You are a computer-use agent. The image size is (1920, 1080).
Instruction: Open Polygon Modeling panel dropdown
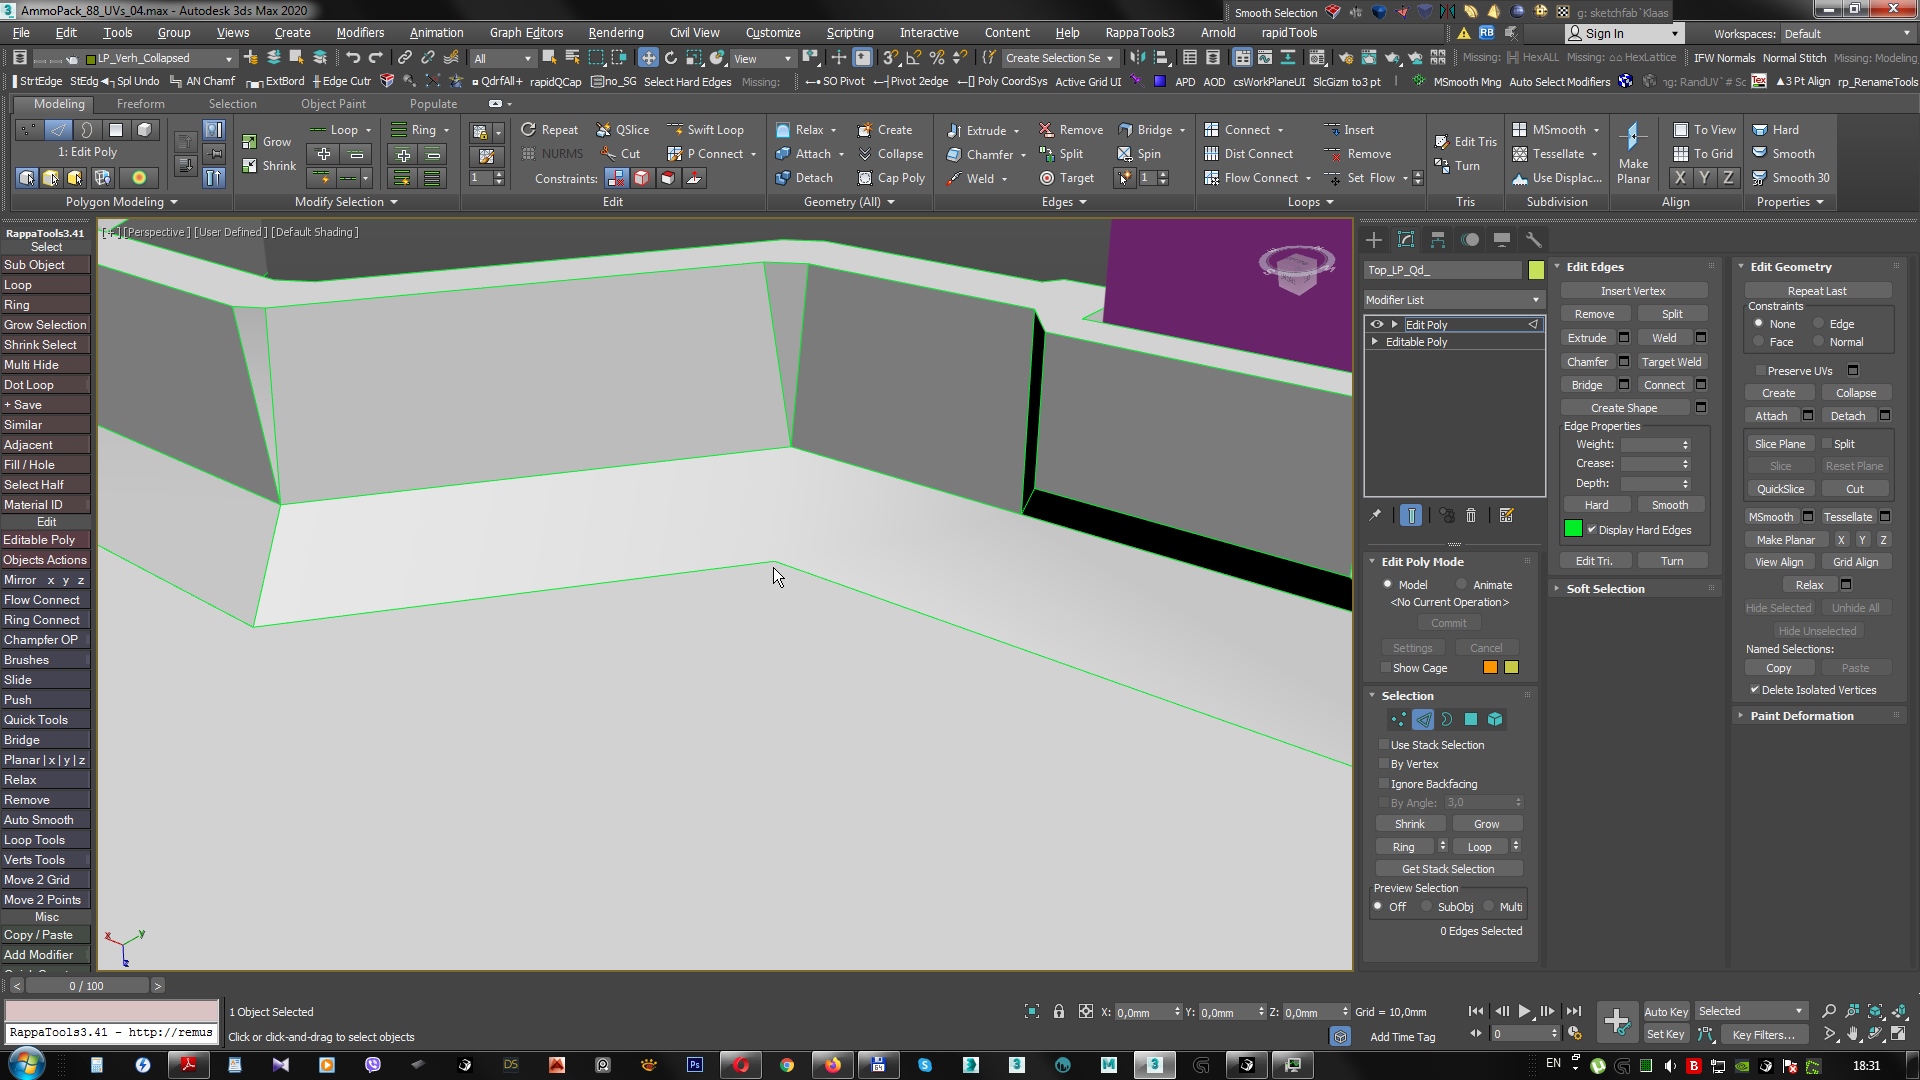(x=121, y=202)
